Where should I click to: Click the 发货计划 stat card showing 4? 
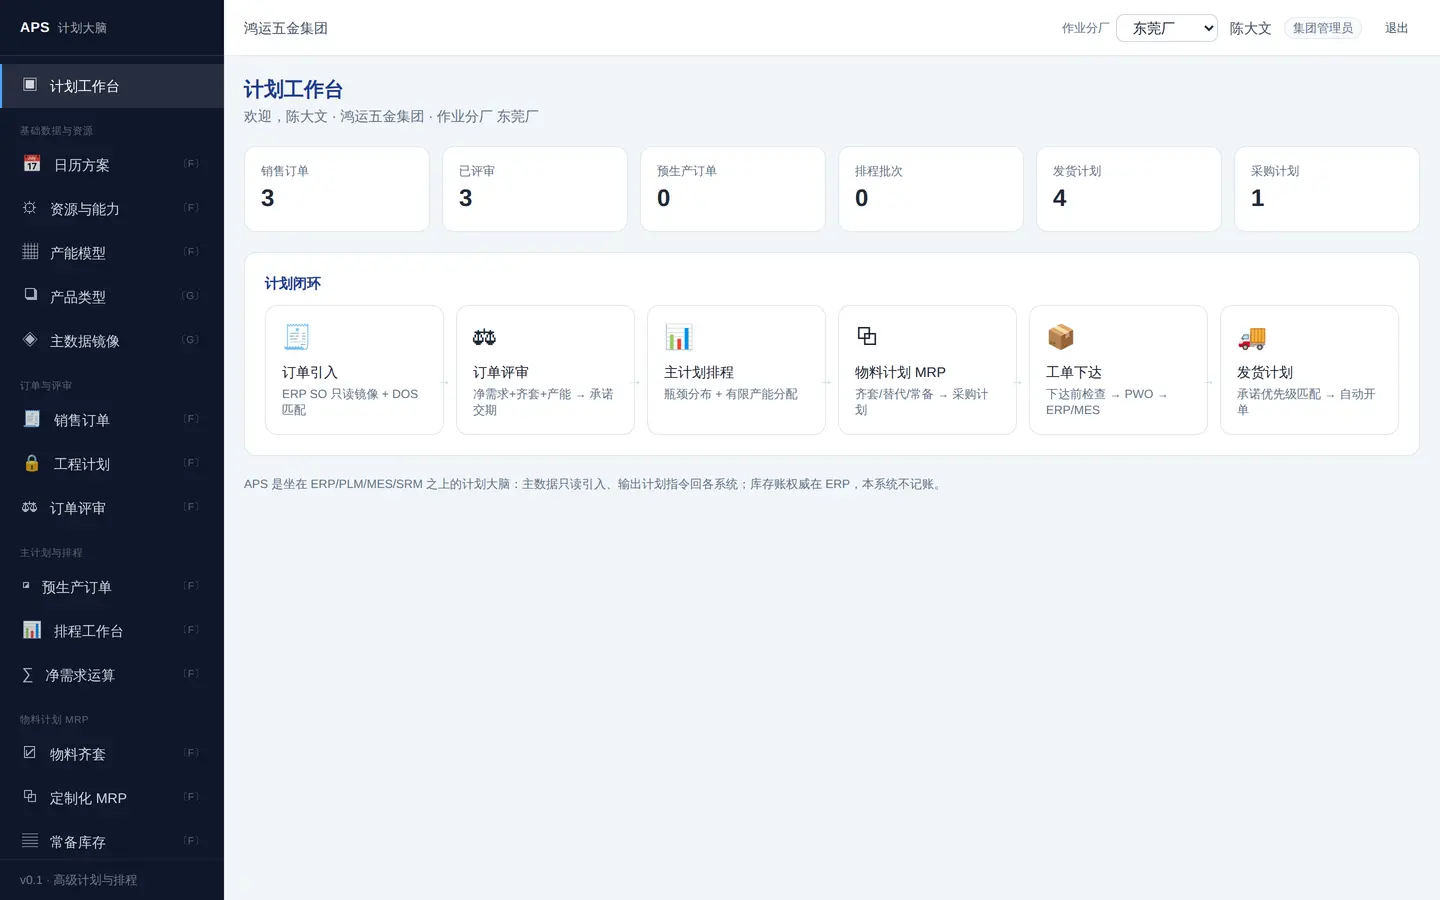1129,189
